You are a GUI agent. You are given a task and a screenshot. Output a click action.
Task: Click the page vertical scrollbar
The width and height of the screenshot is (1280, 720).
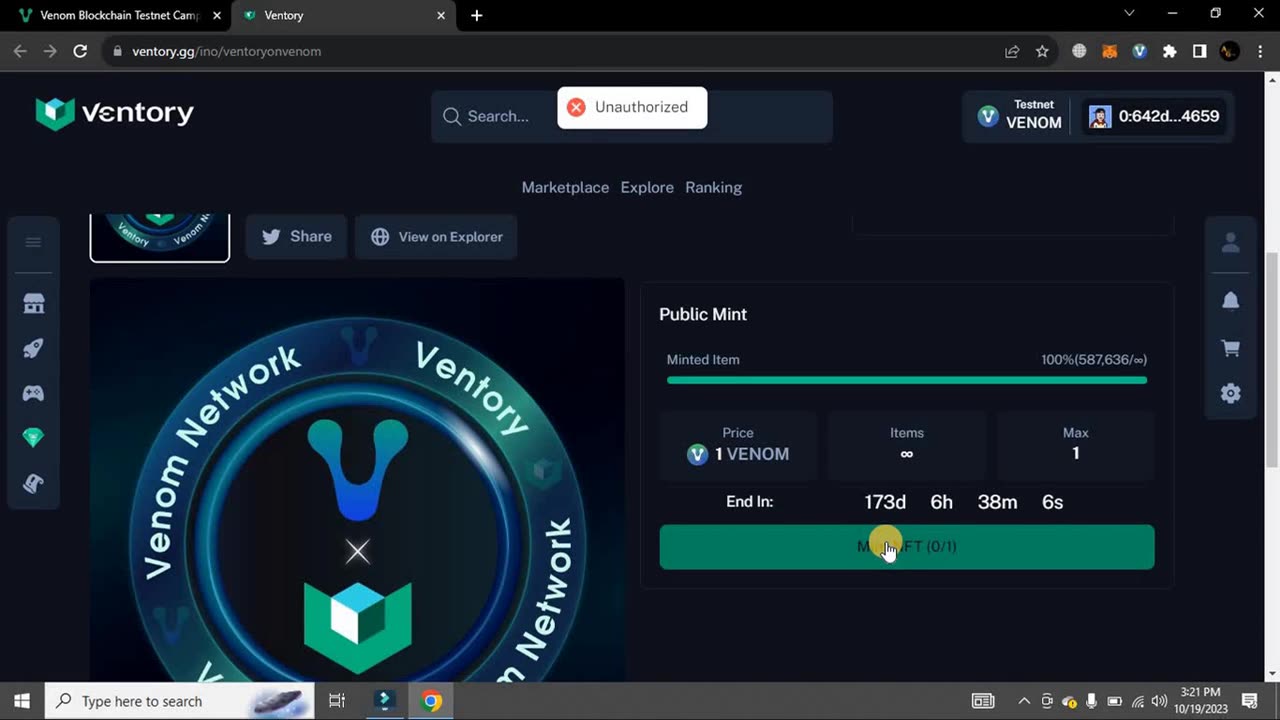coord(1272,359)
